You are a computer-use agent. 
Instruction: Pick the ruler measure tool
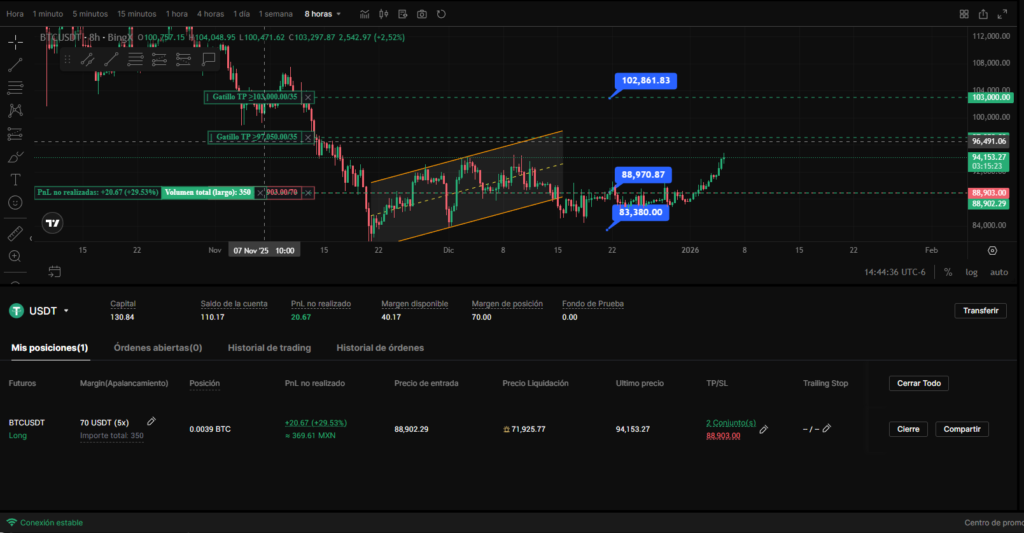tap(15, 233)
